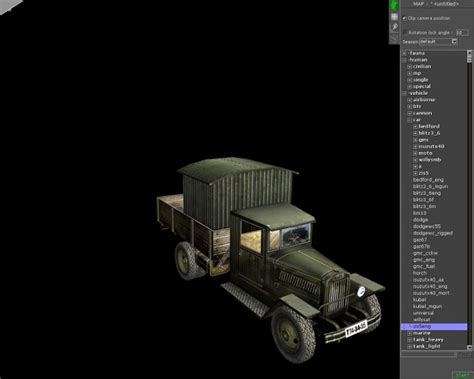474x379 pixels.
Task: Click the horizontal scrollbar below the tree
Action: point(429,355)
